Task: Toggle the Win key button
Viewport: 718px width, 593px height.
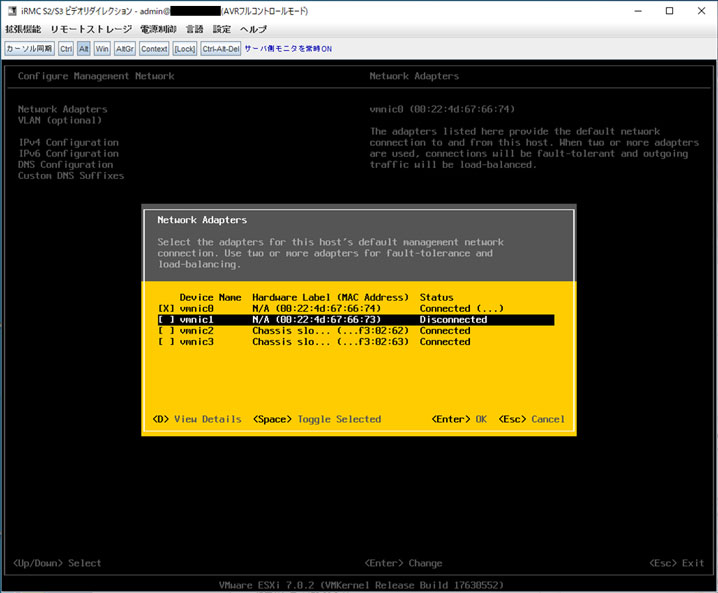Action: pyautogui.click(x=102, y=49)
